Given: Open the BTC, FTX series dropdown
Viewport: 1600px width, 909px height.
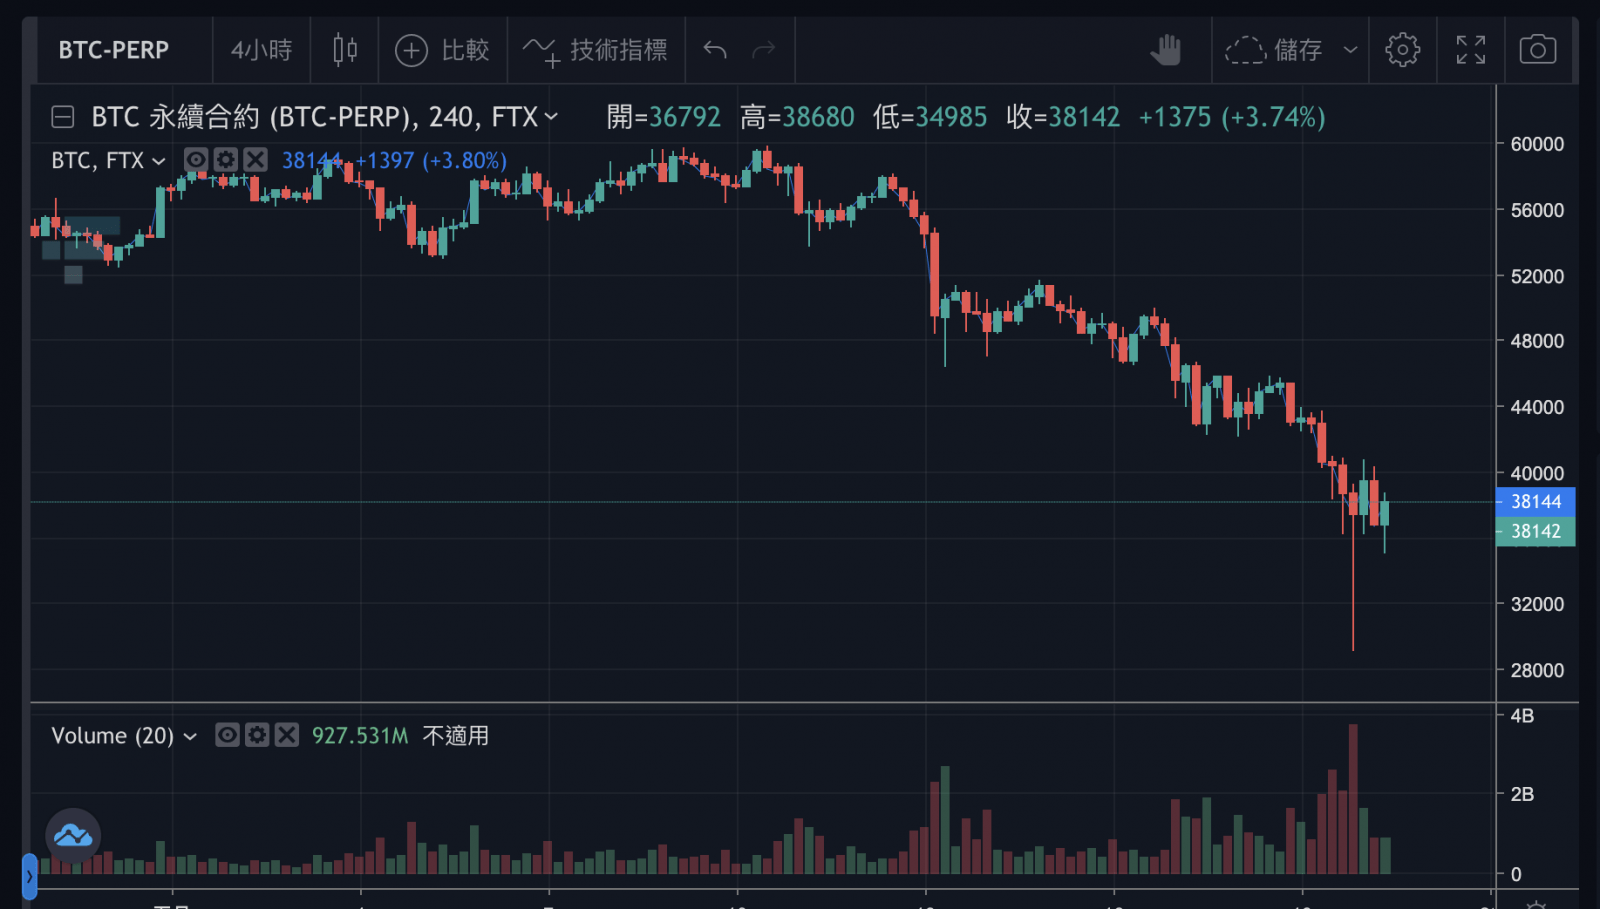Looking at the screenshot, I should pyautogui.click(x=158, y=161).
